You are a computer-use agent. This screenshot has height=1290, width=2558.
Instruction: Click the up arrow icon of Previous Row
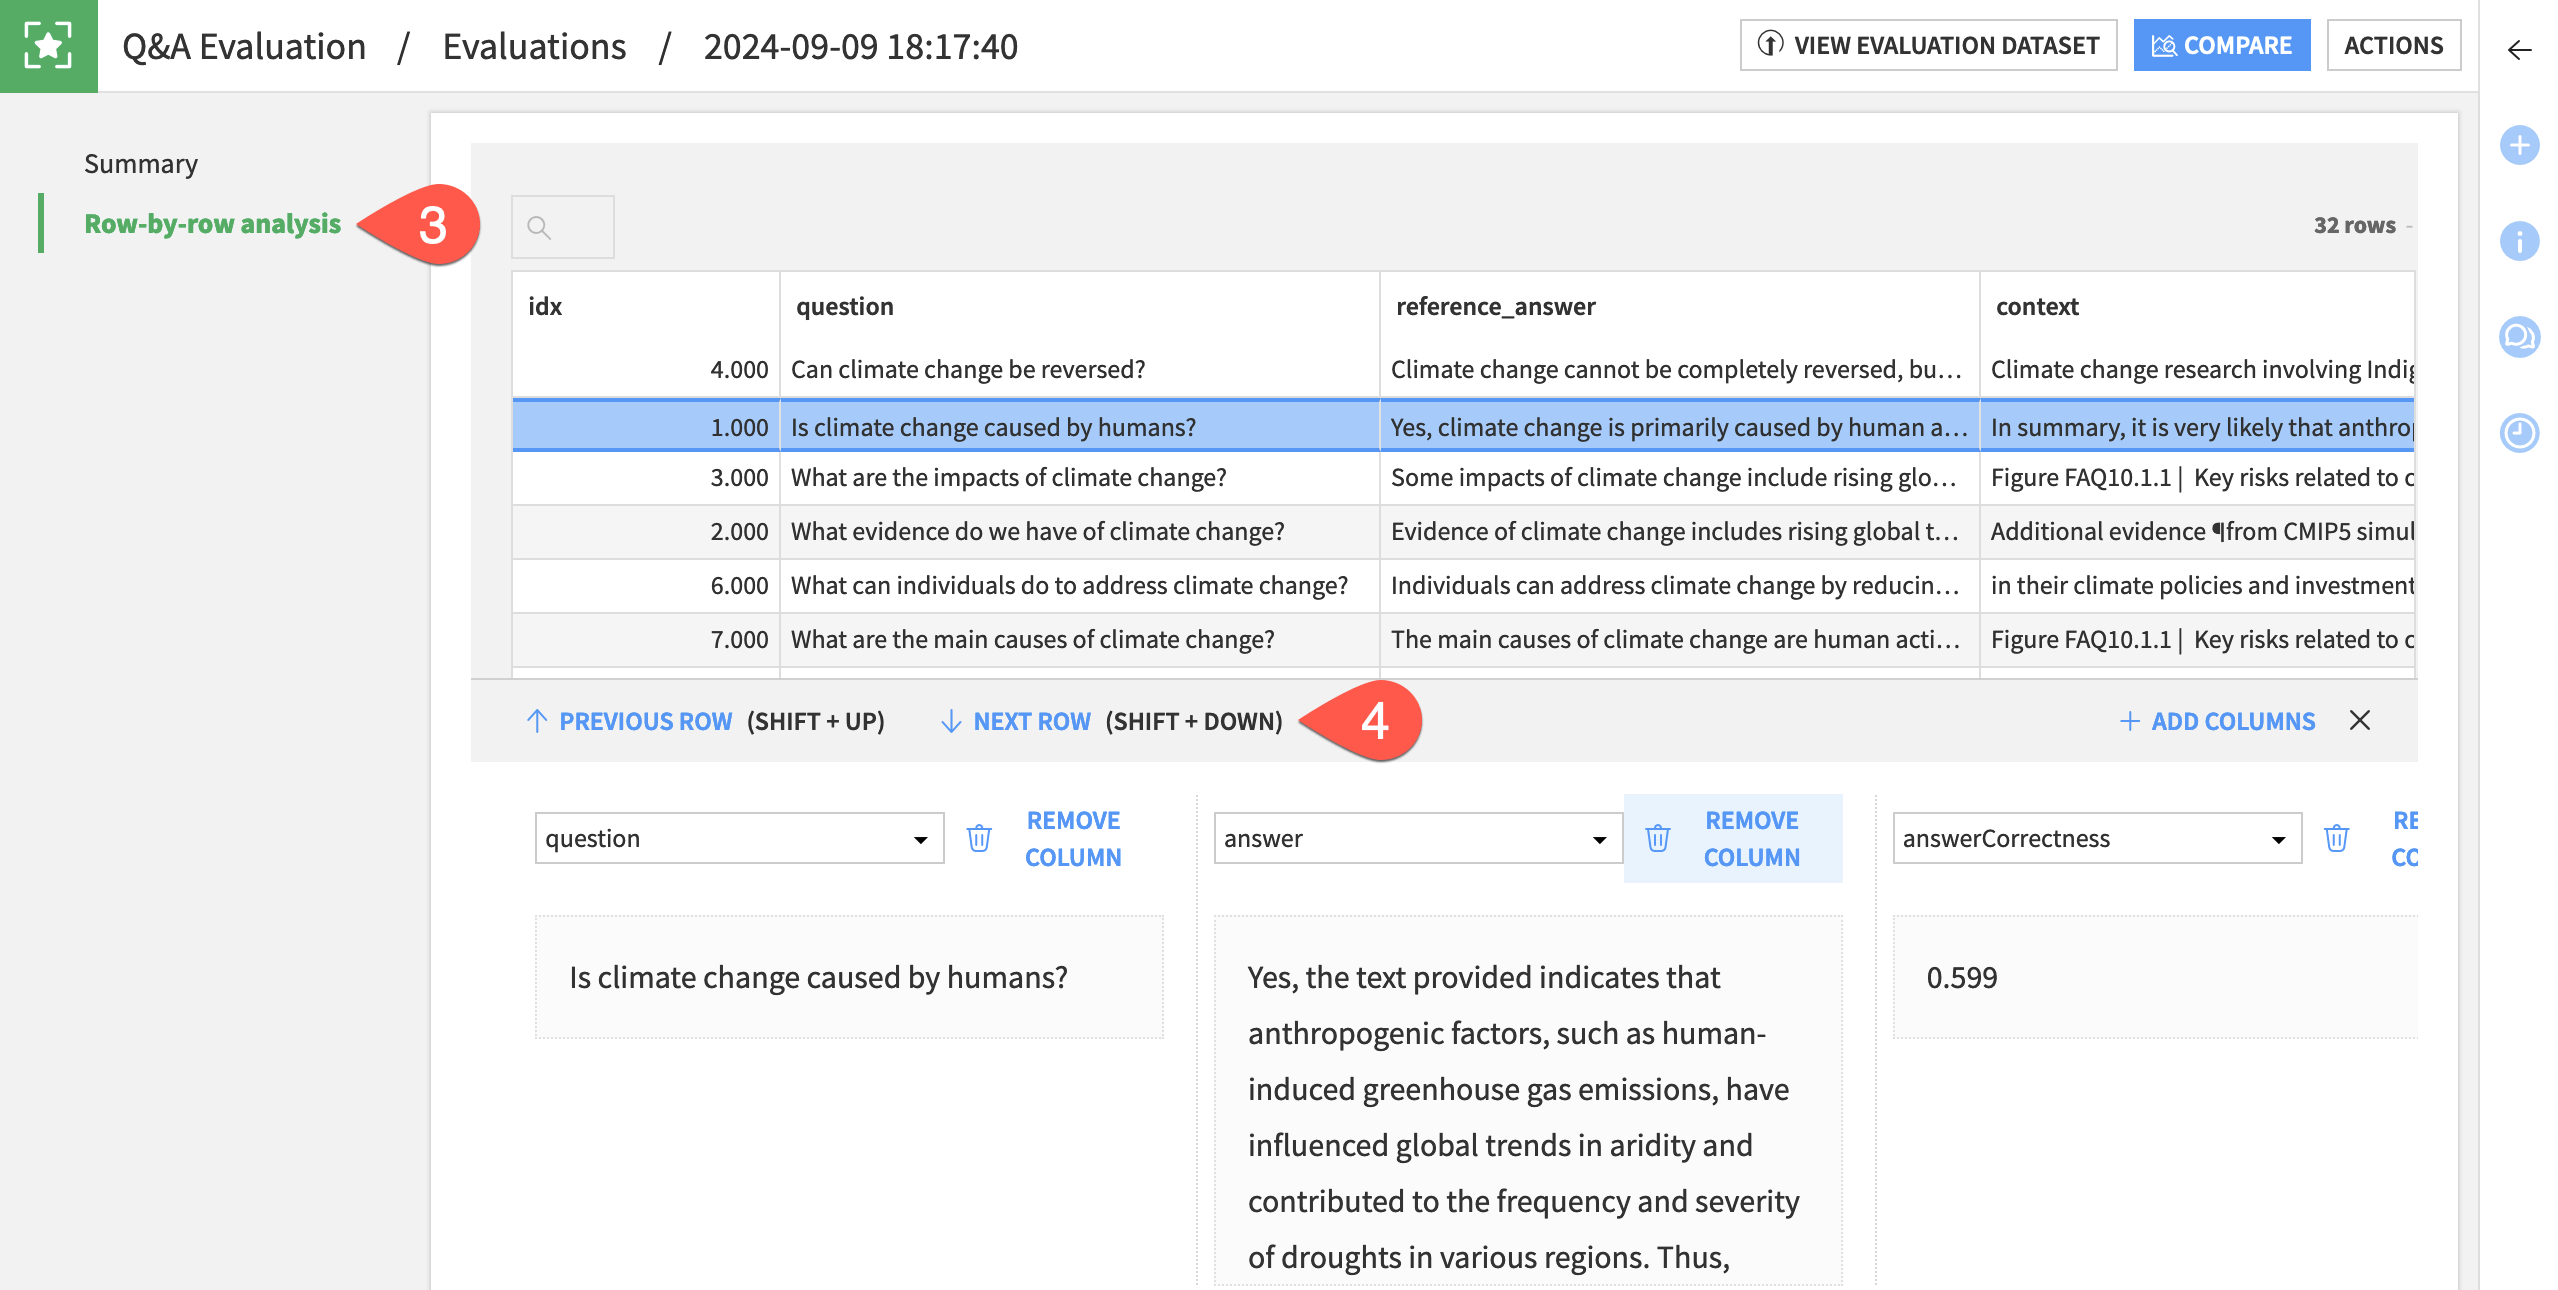pos(536,721)
